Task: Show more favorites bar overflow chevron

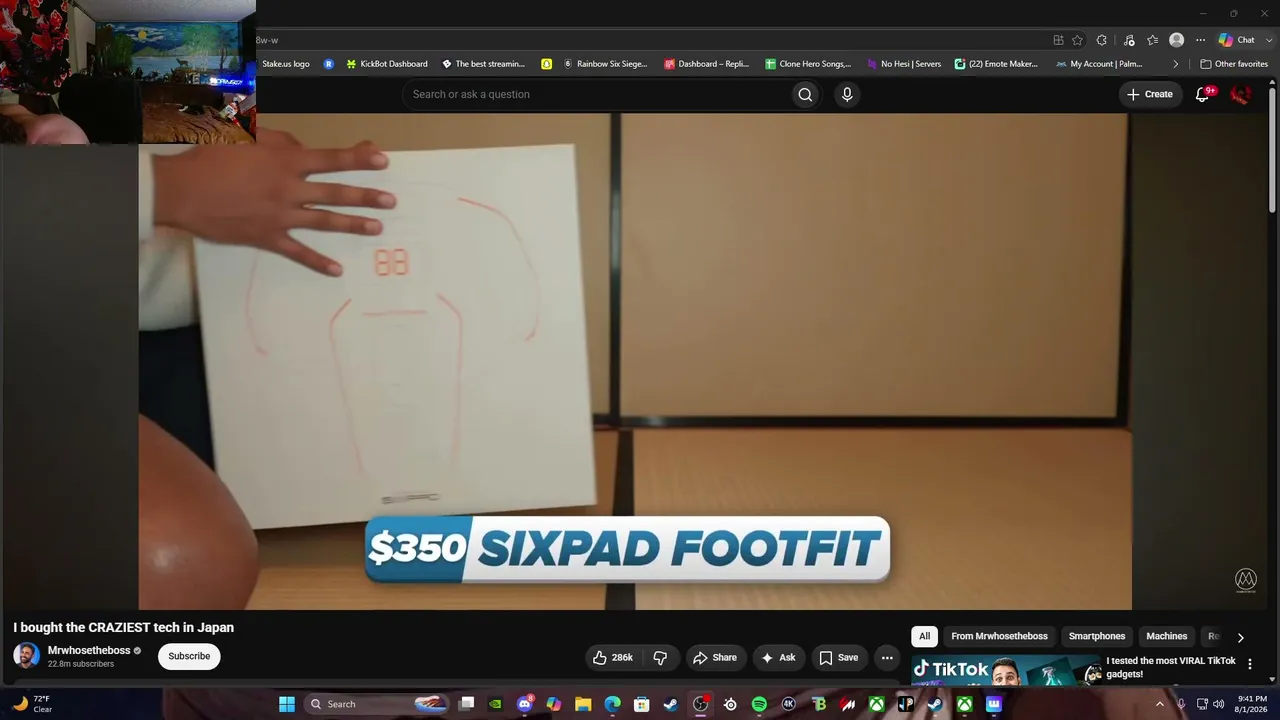Action: point(1176,64)
